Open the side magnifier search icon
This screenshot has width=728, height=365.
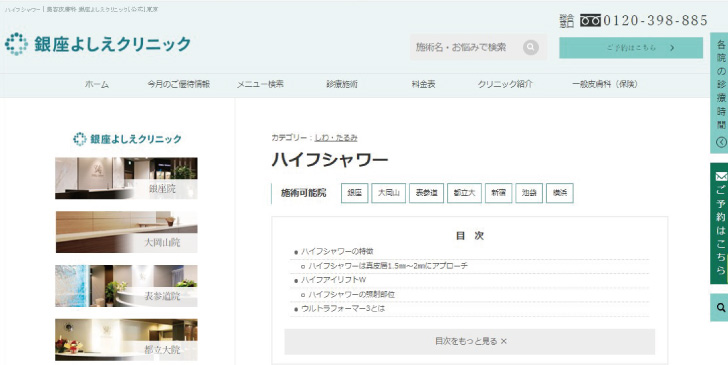tap(721, 307)
